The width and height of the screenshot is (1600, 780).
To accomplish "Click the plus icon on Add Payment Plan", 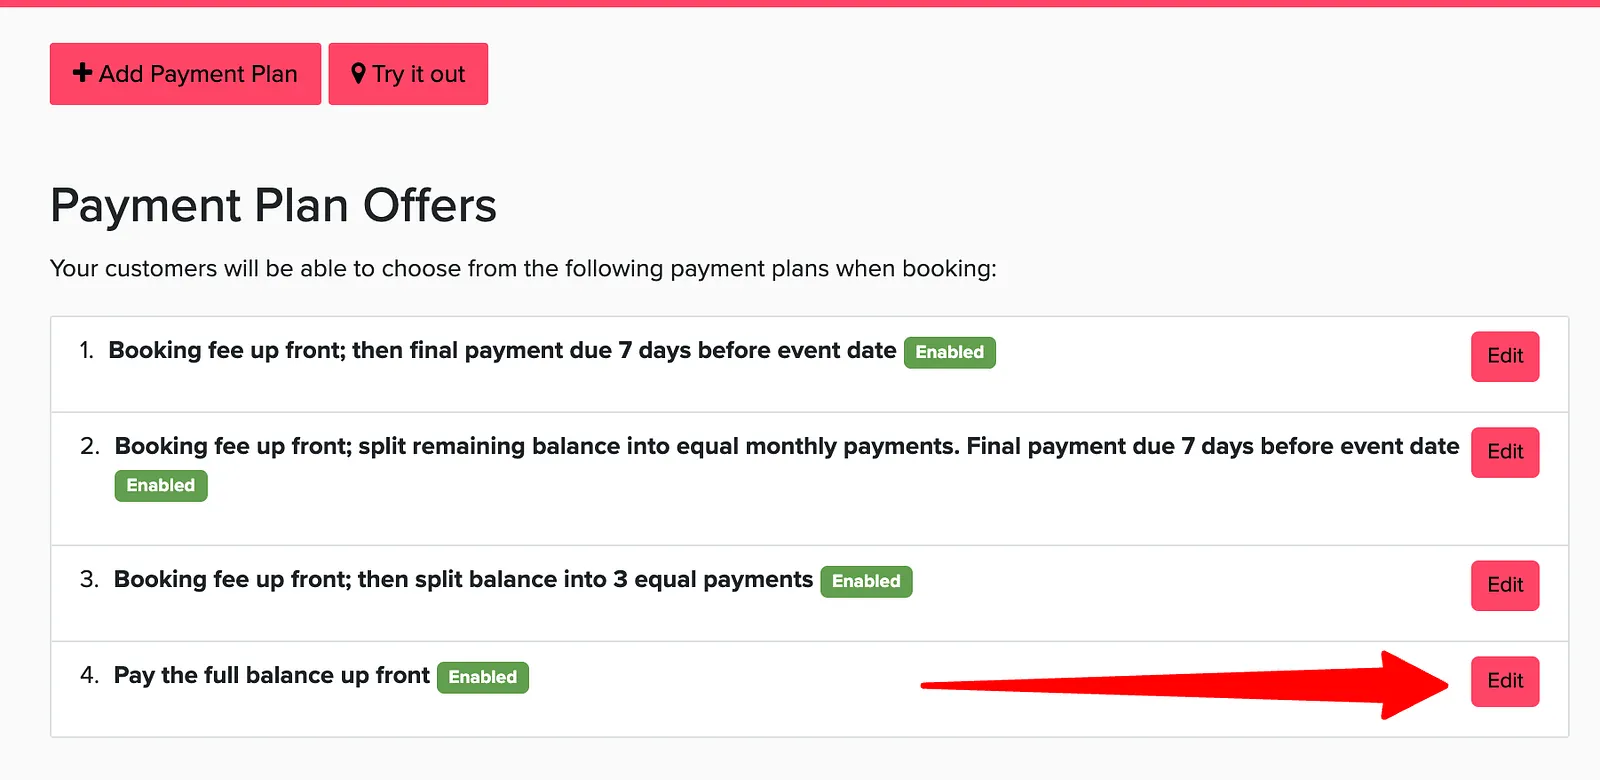I will (83, 73).
